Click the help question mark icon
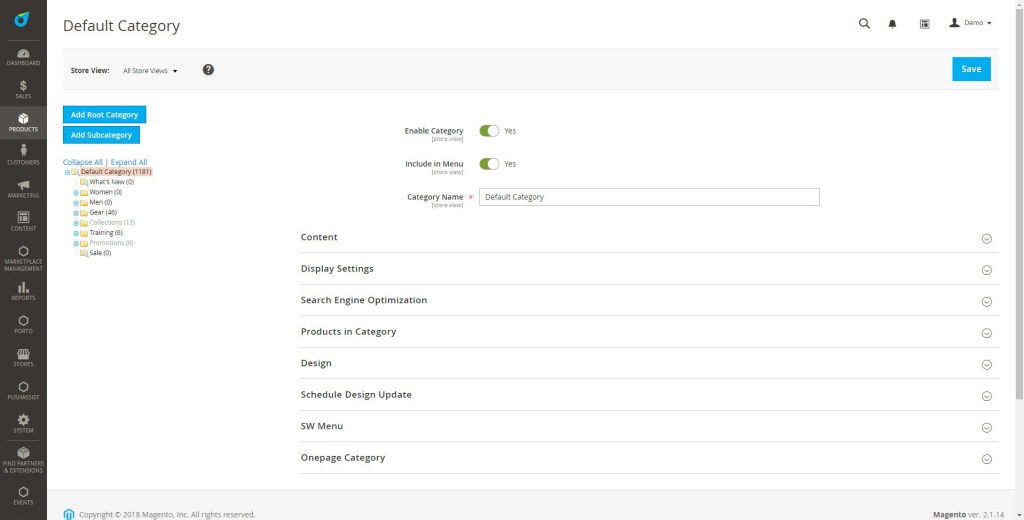 208,69
